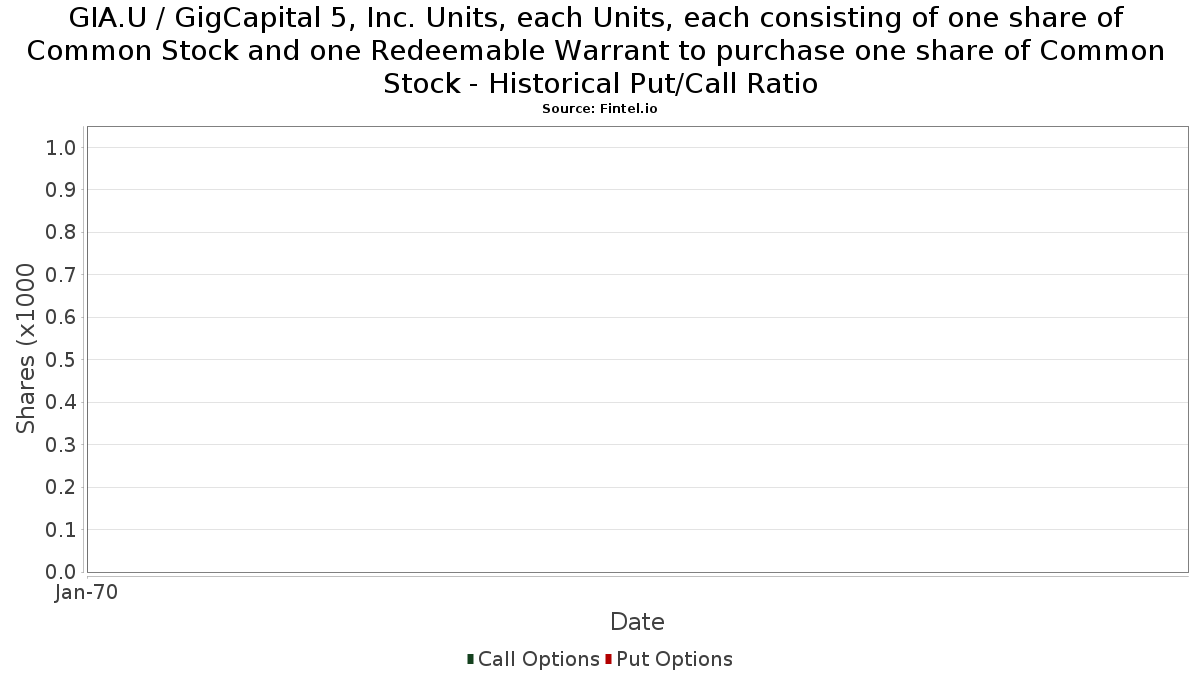
Task: Click the Date axis label
Action: pos(637,622)
